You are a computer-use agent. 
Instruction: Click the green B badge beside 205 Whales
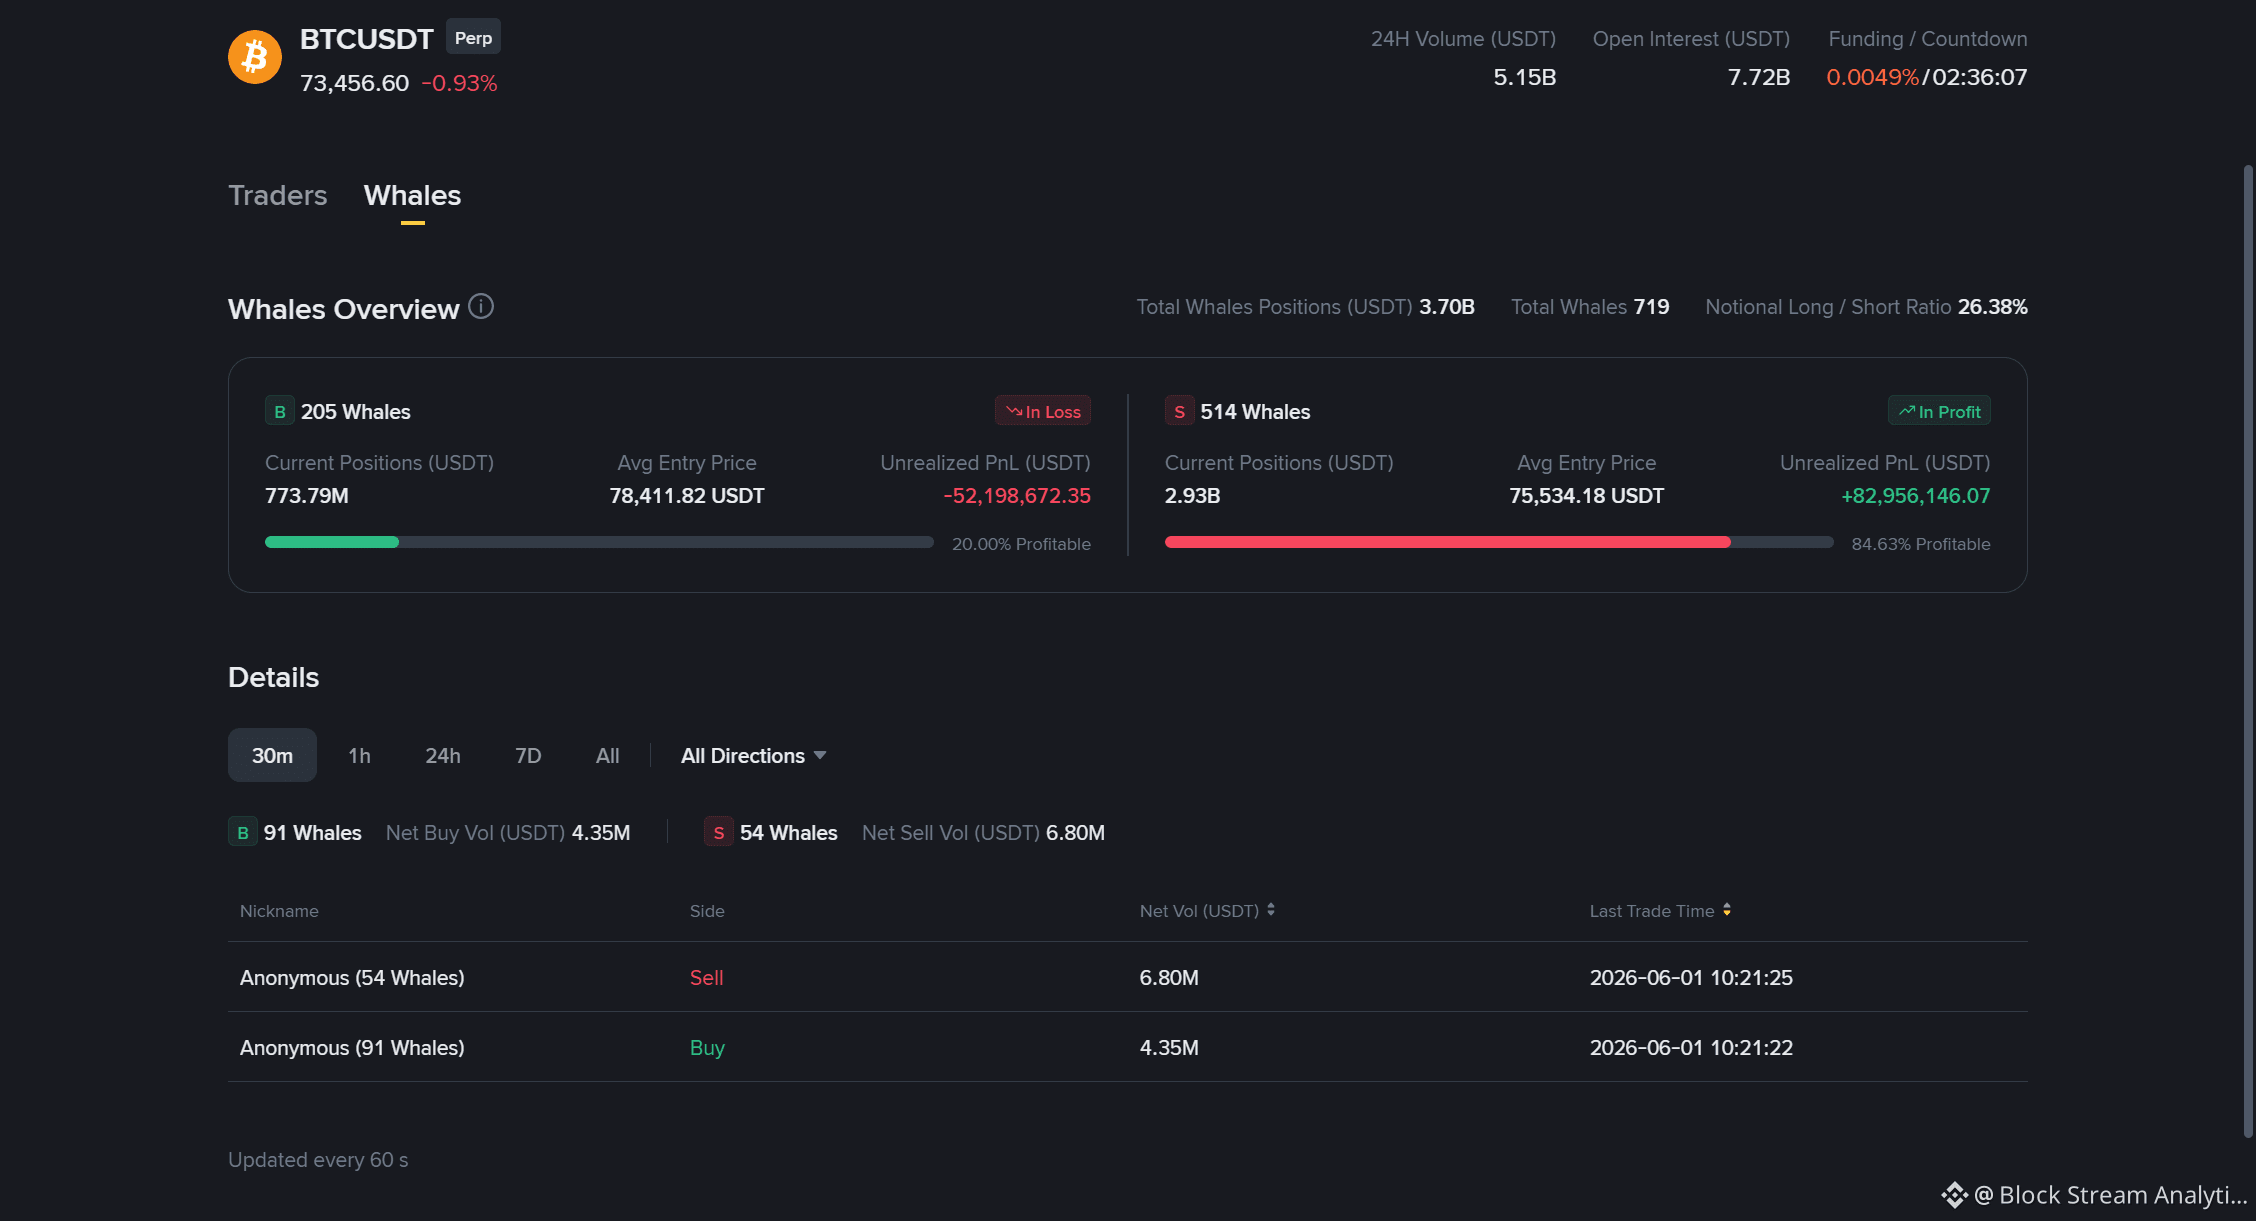click(279, 411)
